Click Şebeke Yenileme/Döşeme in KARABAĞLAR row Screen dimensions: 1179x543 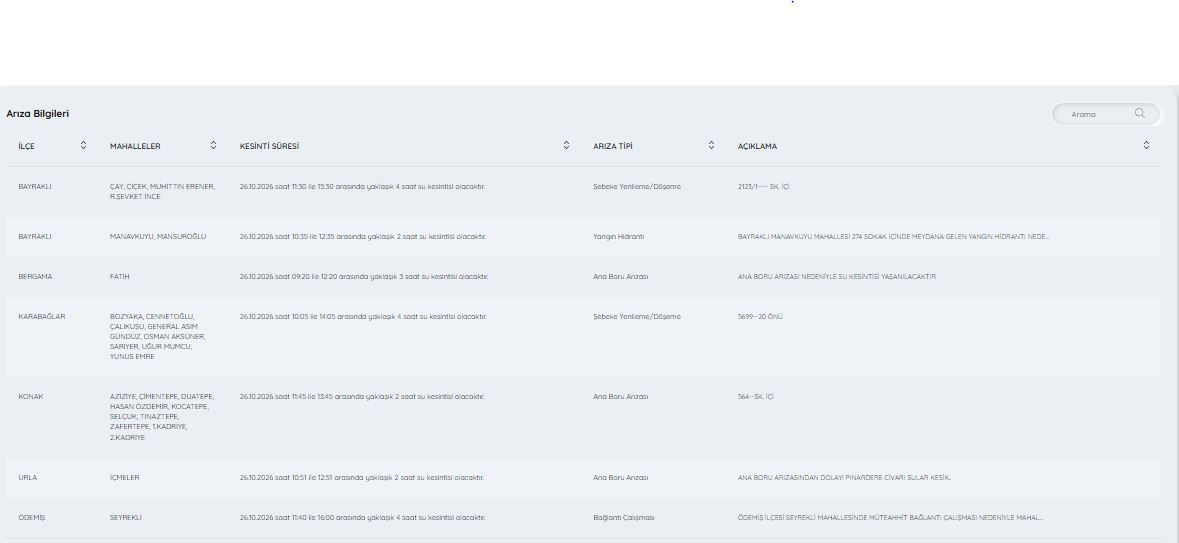tap(637, 317)
